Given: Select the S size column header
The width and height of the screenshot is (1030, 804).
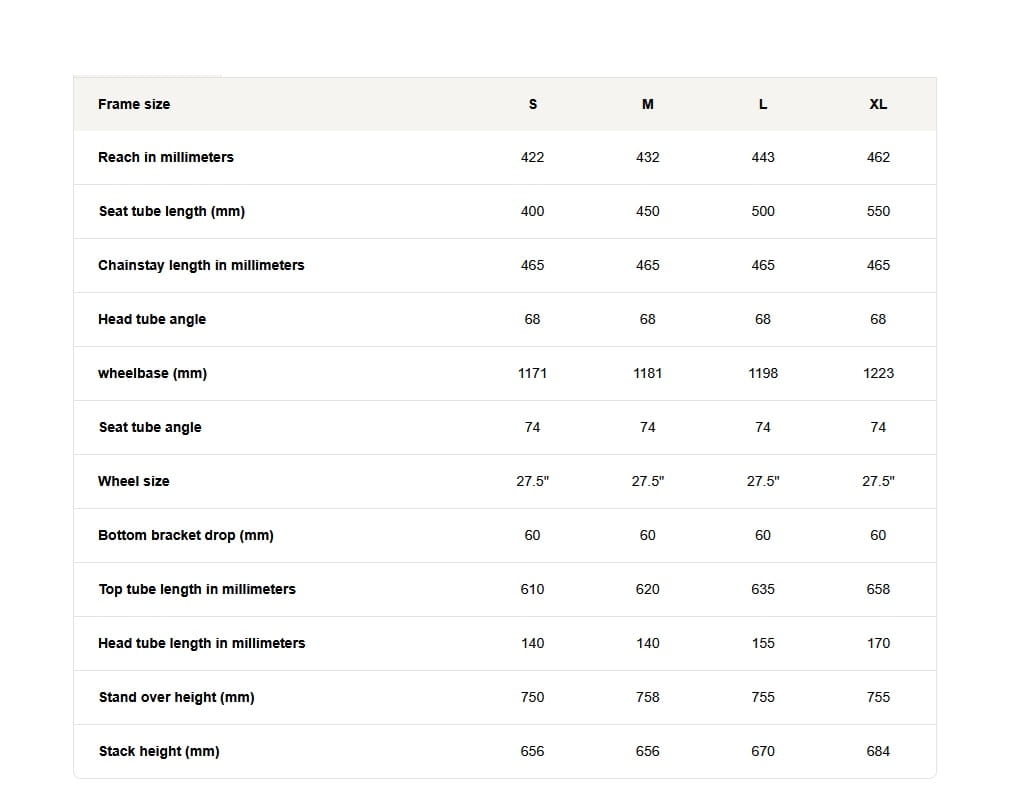Looking at the screenshot, I should point(532,104).
